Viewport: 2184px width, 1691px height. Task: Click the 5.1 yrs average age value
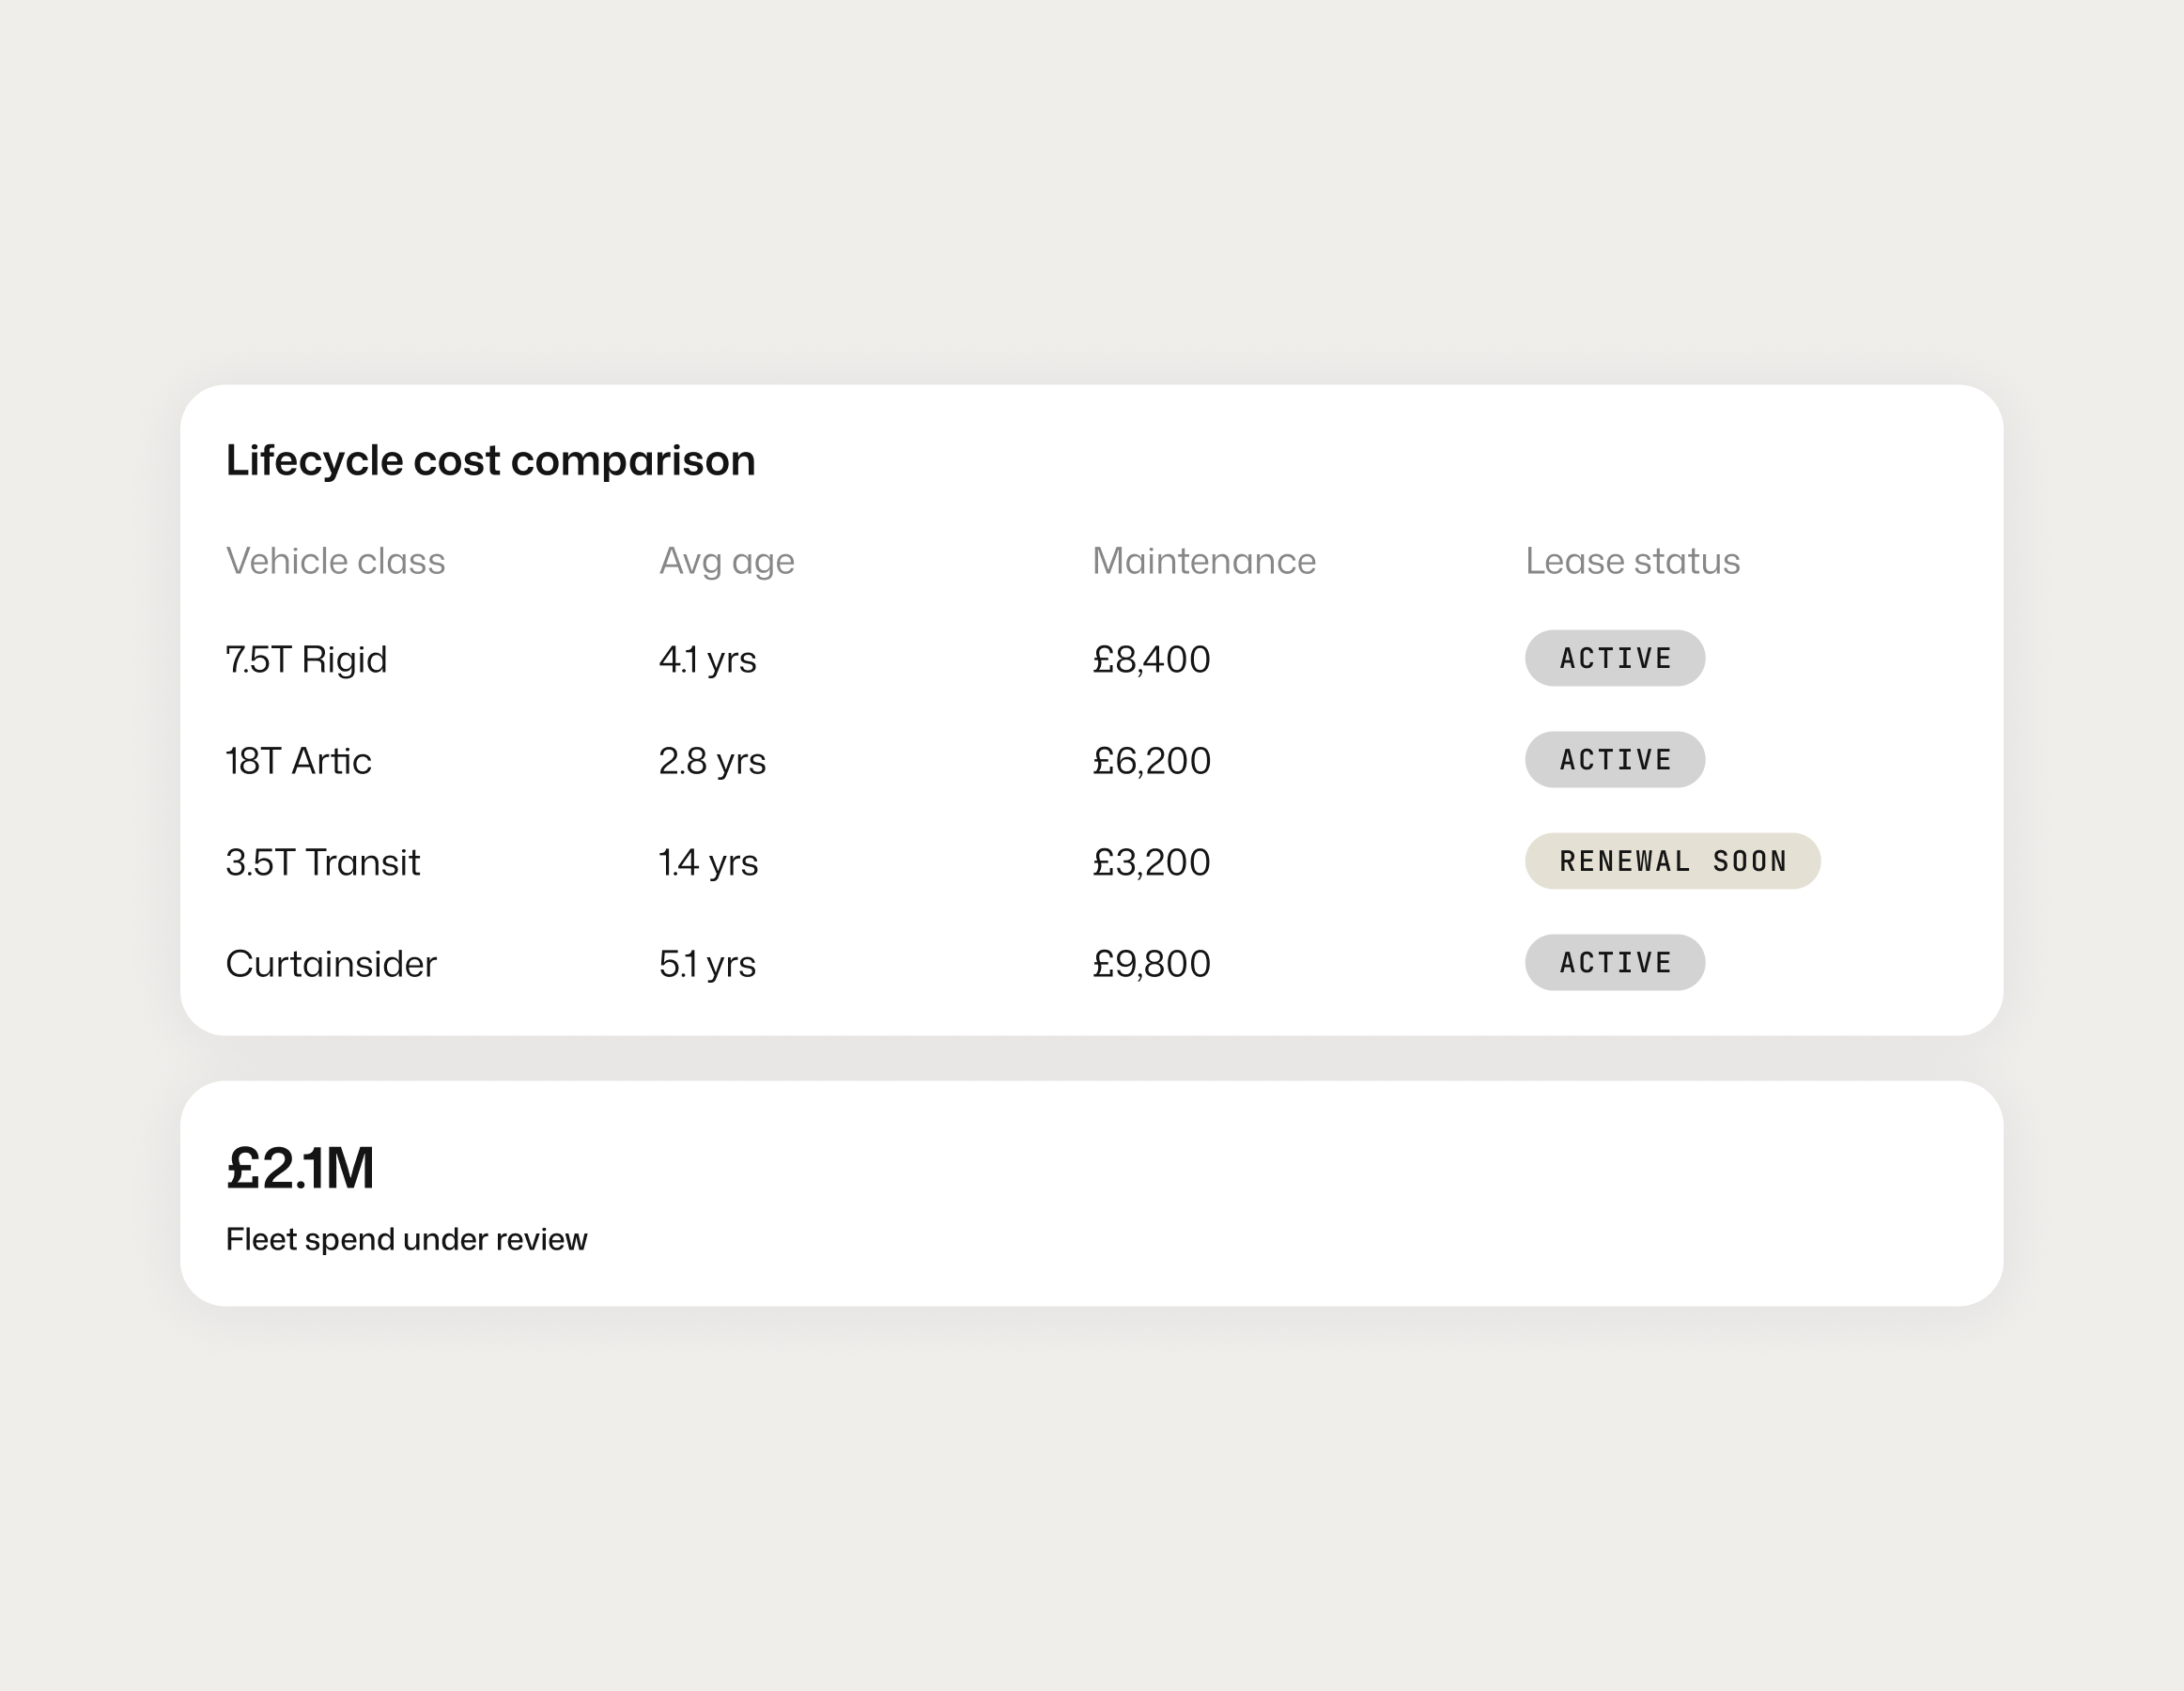[707, 964]
